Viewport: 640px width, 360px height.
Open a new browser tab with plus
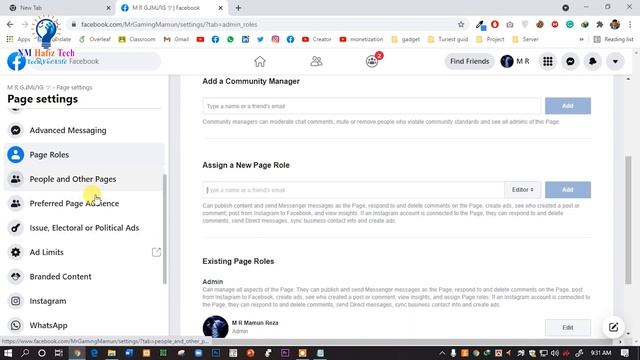click(238, 8)
